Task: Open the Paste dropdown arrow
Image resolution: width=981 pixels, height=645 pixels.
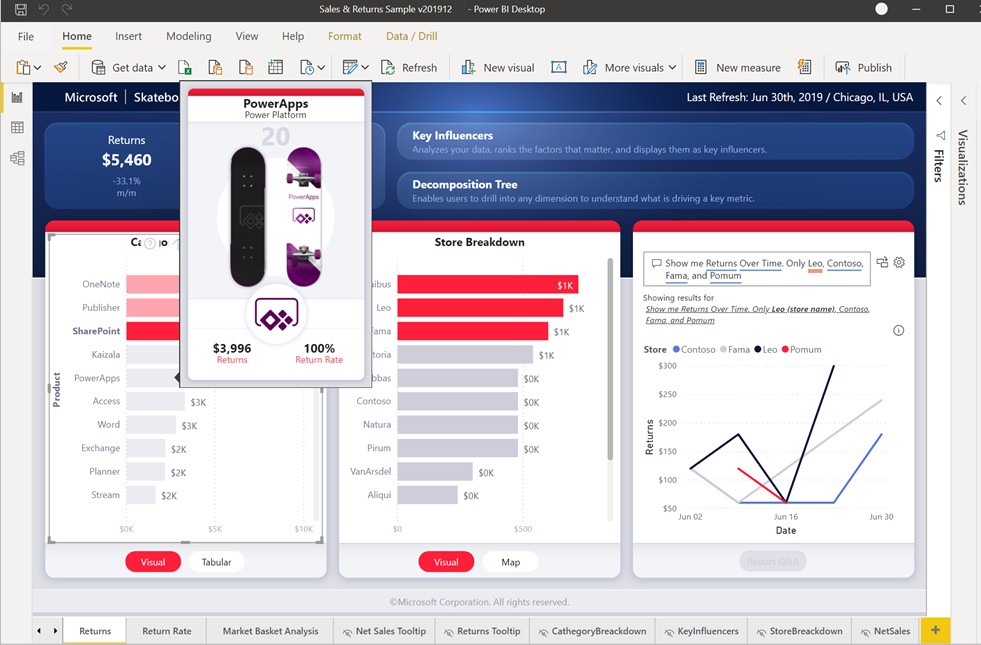Action: coord(38,68)
